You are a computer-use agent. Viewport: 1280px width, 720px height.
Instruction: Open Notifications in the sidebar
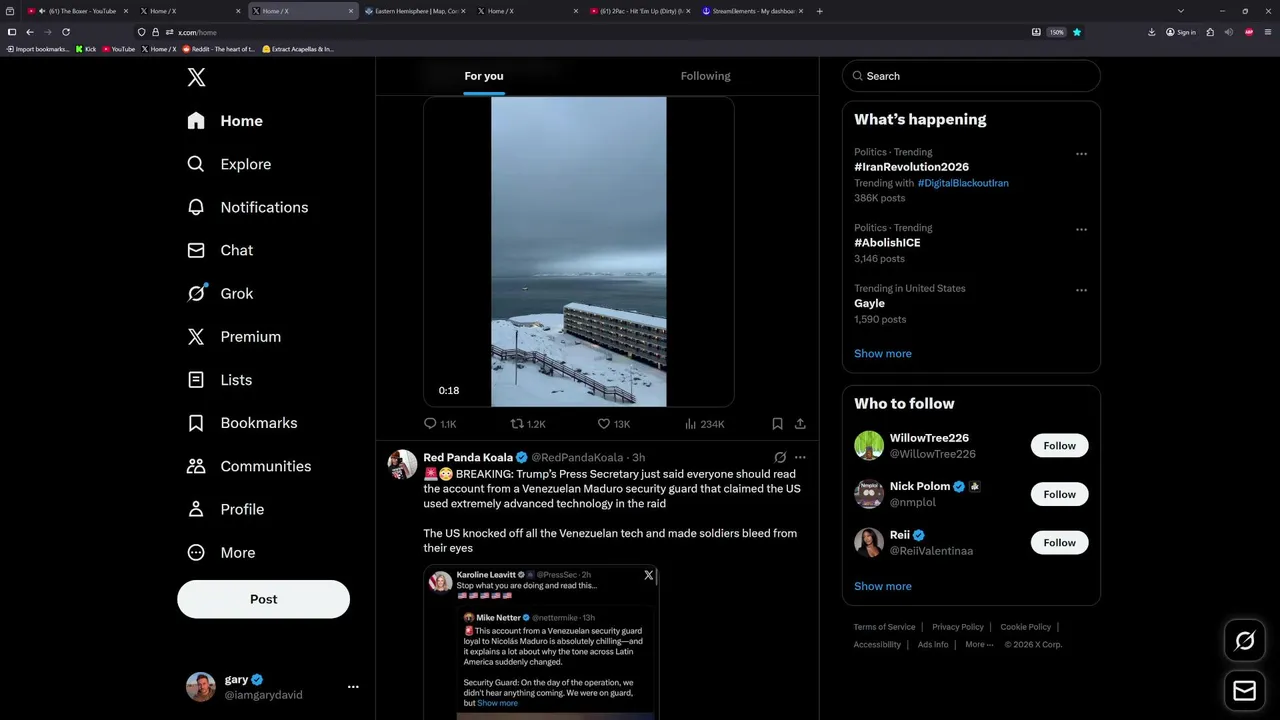point(248,207)
